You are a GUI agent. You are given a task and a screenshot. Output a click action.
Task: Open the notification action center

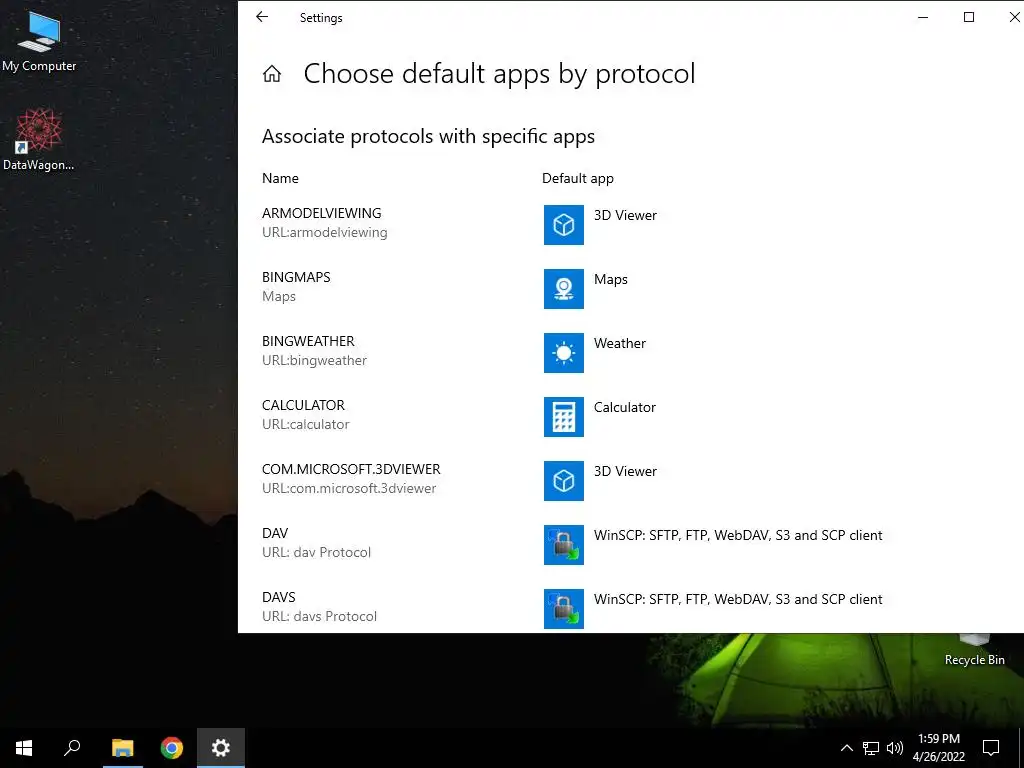coord(991,748)
